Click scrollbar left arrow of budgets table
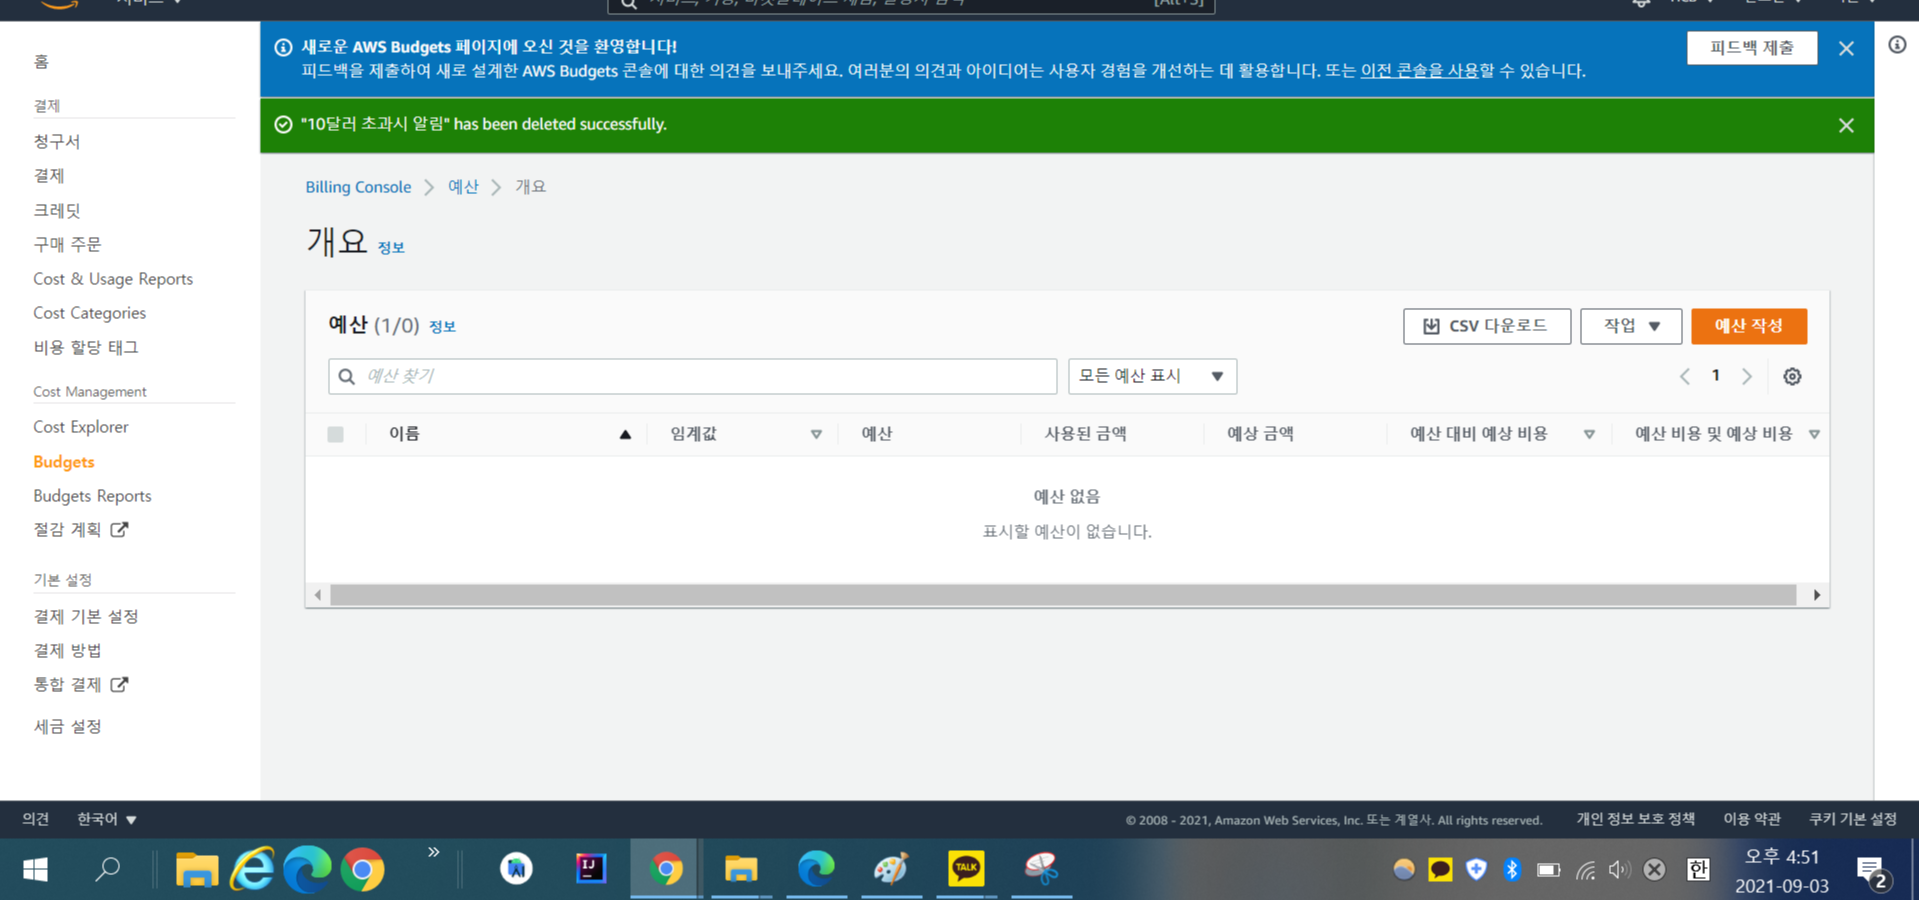Image resolution: width=1919 pixels, height=900 pixels. [318, 595]
